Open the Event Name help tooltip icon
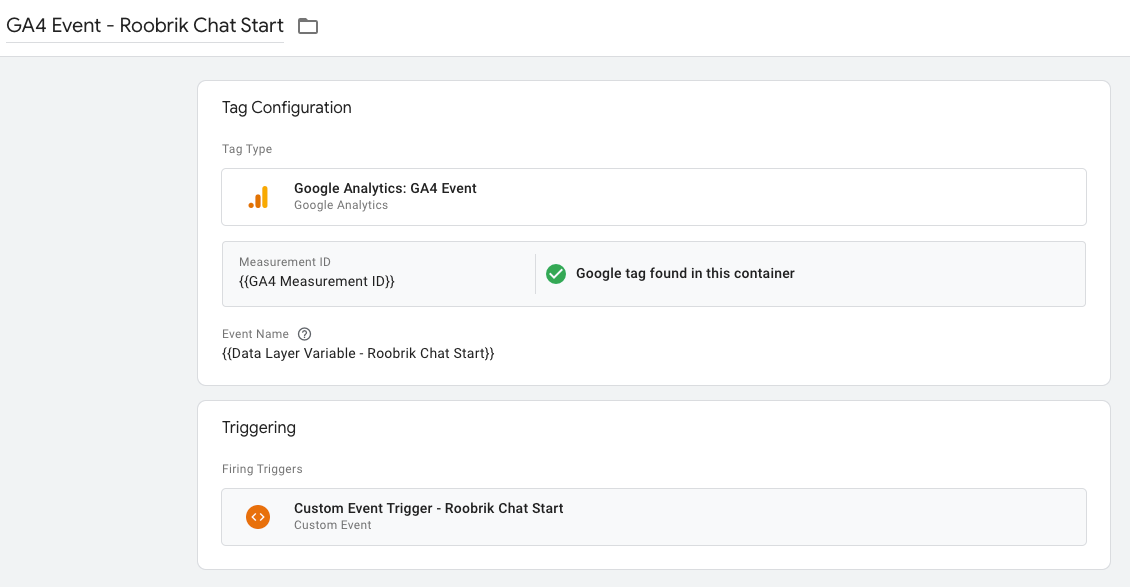 coord(305,334)
